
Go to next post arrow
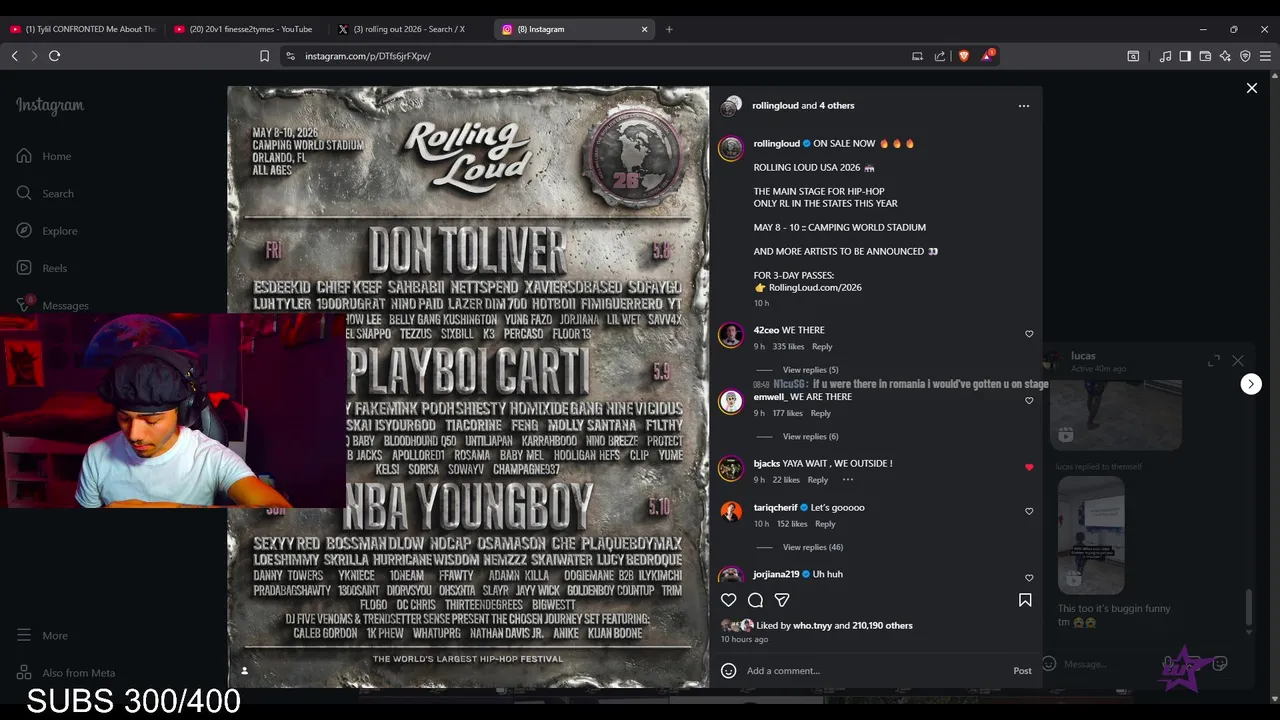pyautogui.click(x=1251, y=384)
